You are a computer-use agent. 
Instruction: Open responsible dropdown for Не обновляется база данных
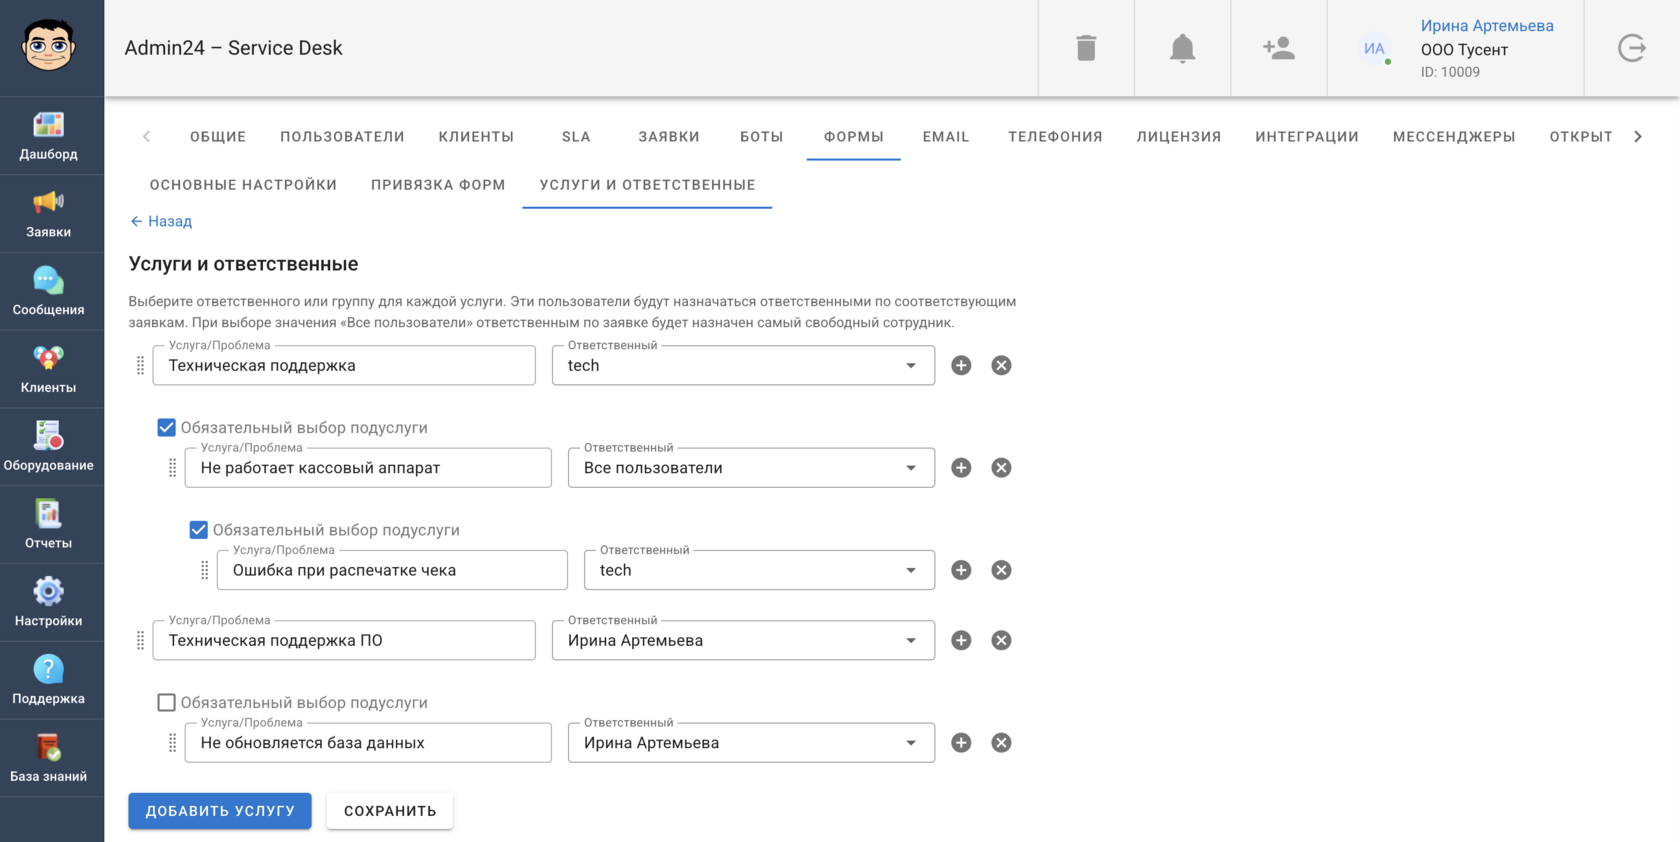(x=751, y=743)
